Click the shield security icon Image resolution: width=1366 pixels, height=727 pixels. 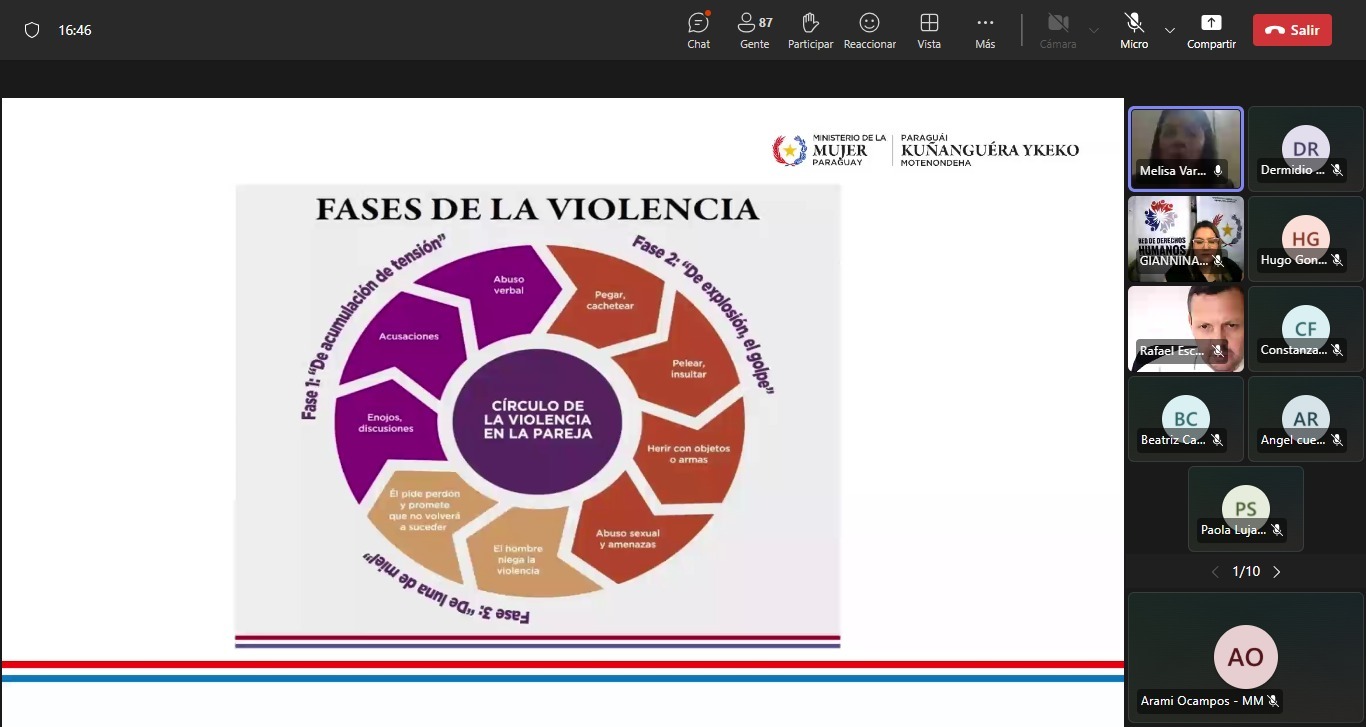click(x=32, y=30)
